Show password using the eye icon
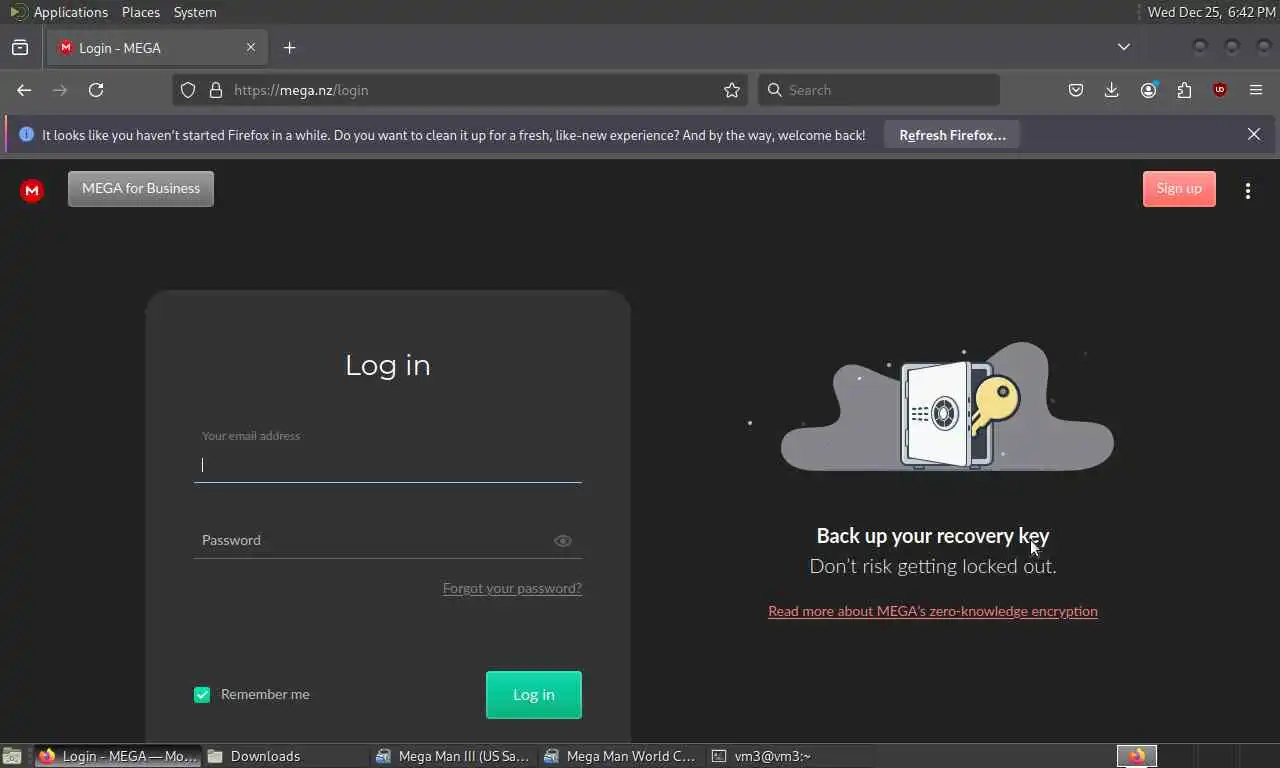 coord(563,541)
